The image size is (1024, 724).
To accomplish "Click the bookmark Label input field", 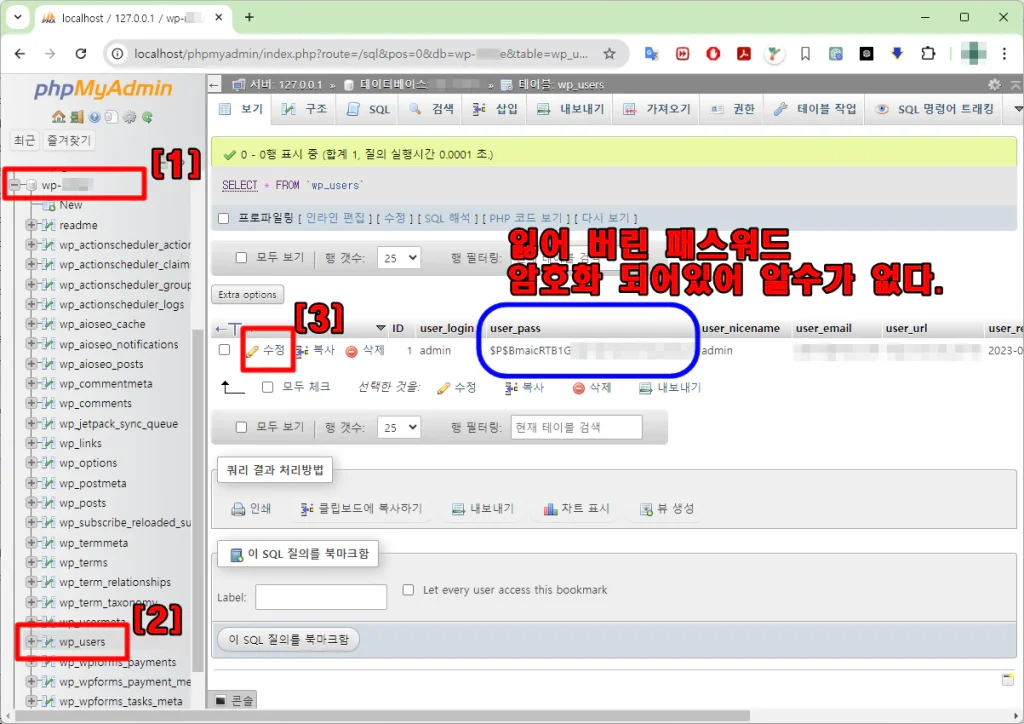I will (320, 597).
